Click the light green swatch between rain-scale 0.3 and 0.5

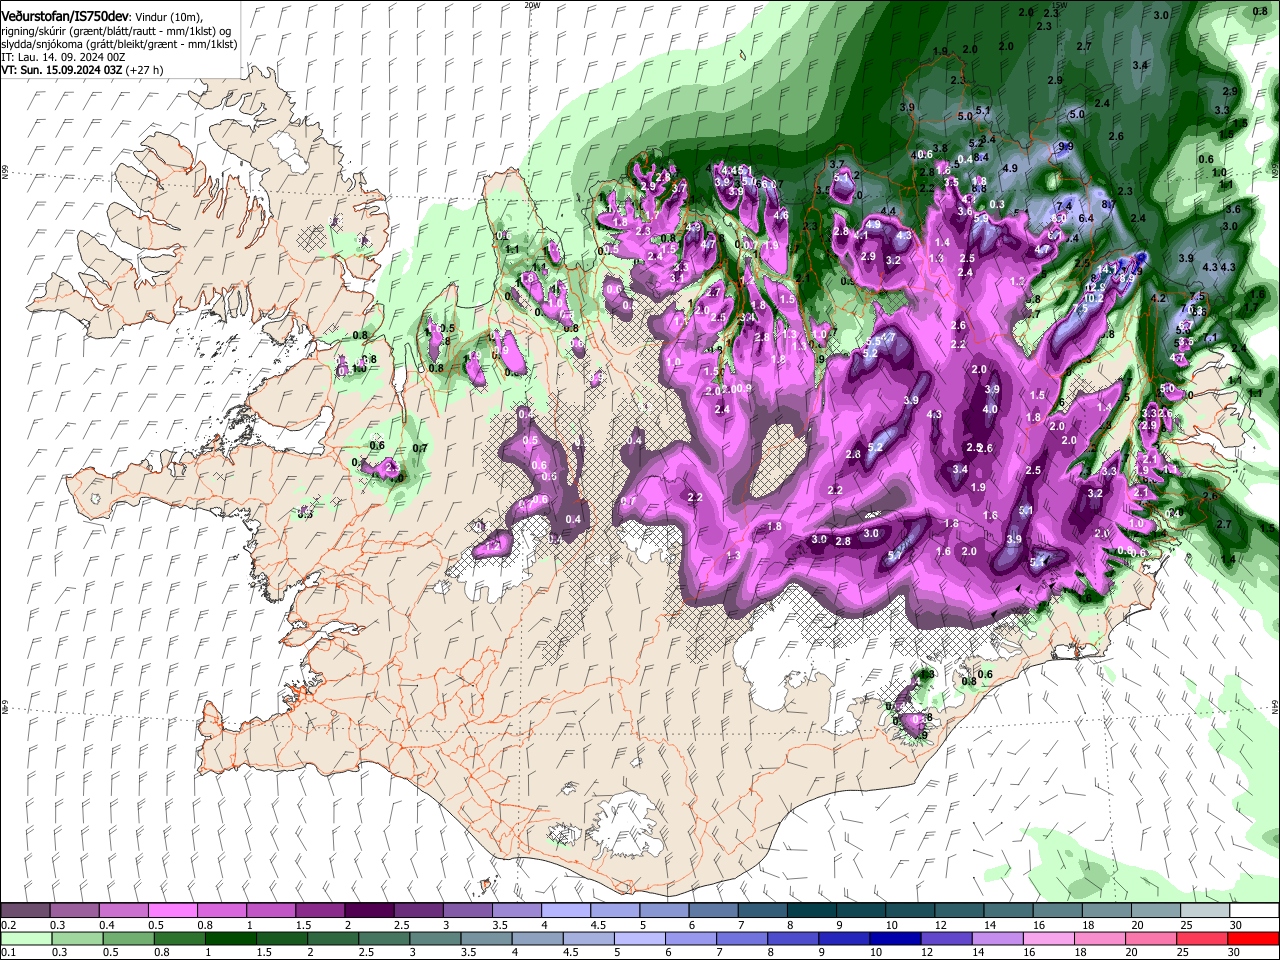click(76, 938)
